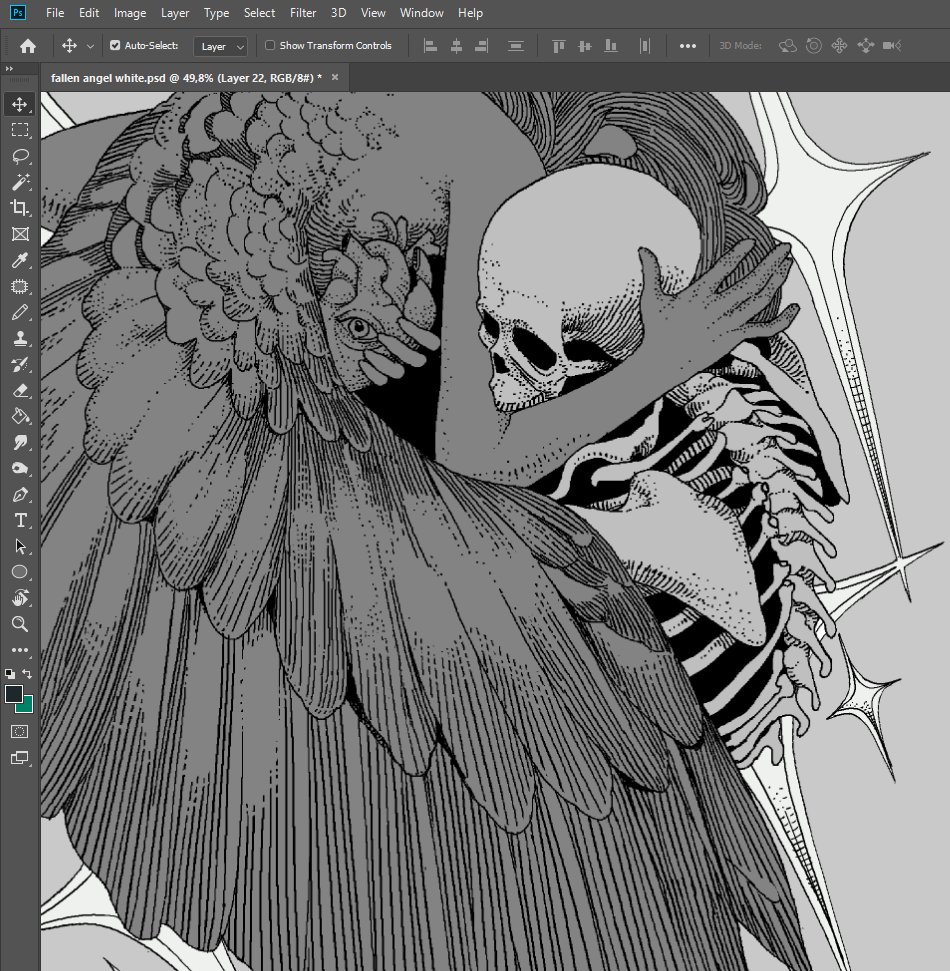Expand the Move tool options chevron

90,46
